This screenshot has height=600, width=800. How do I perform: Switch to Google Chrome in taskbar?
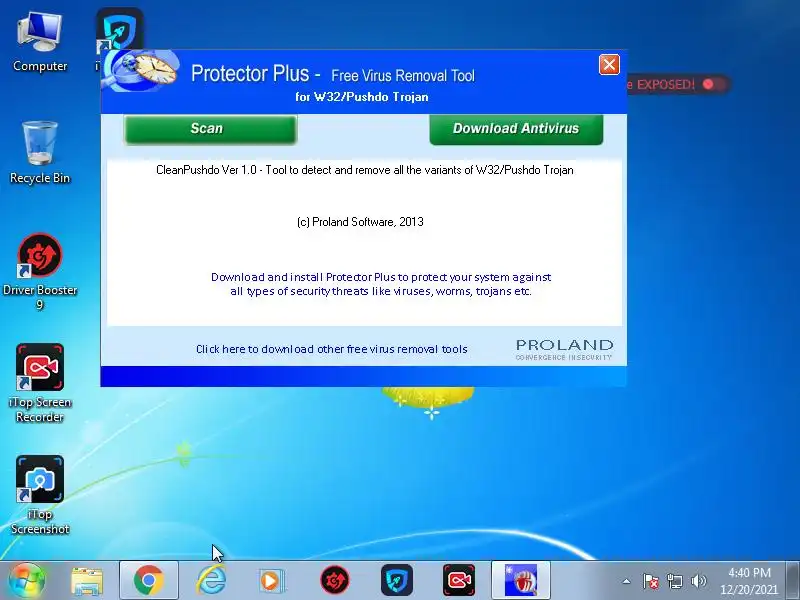coord(149,581)
